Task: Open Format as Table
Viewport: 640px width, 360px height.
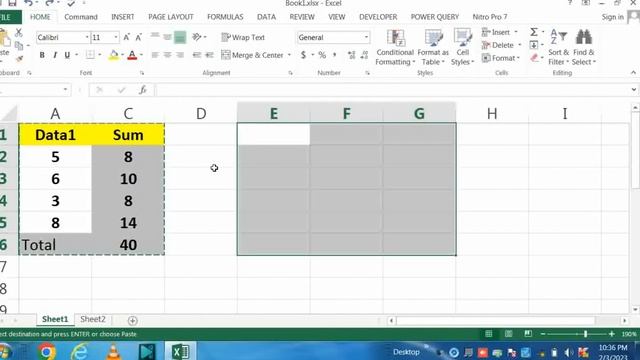Action: 433,47
